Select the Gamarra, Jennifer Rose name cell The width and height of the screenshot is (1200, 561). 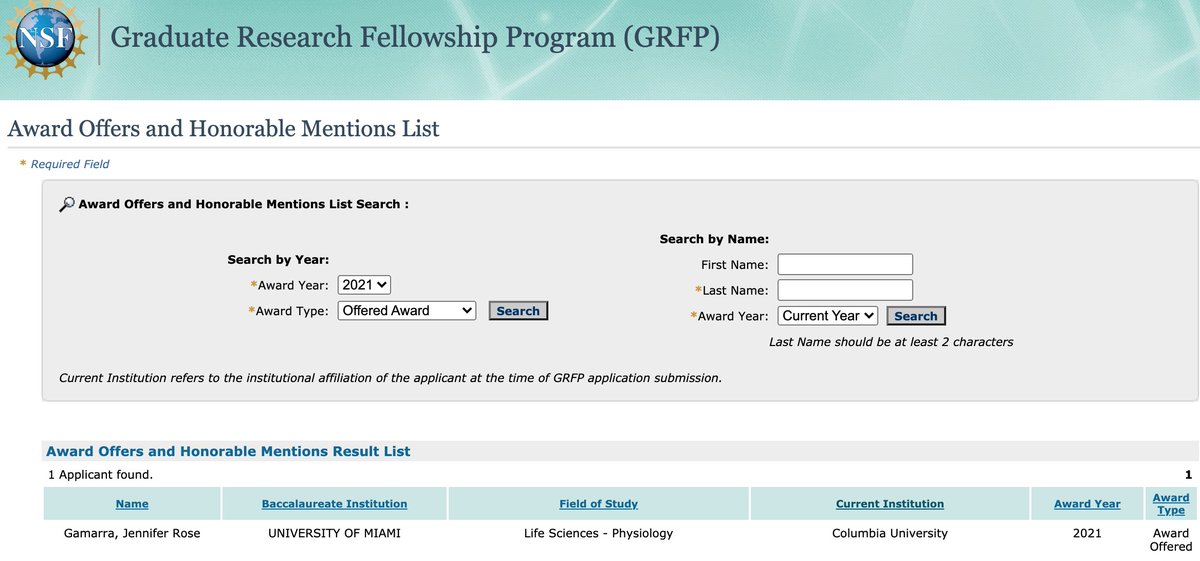pos(132,533)
